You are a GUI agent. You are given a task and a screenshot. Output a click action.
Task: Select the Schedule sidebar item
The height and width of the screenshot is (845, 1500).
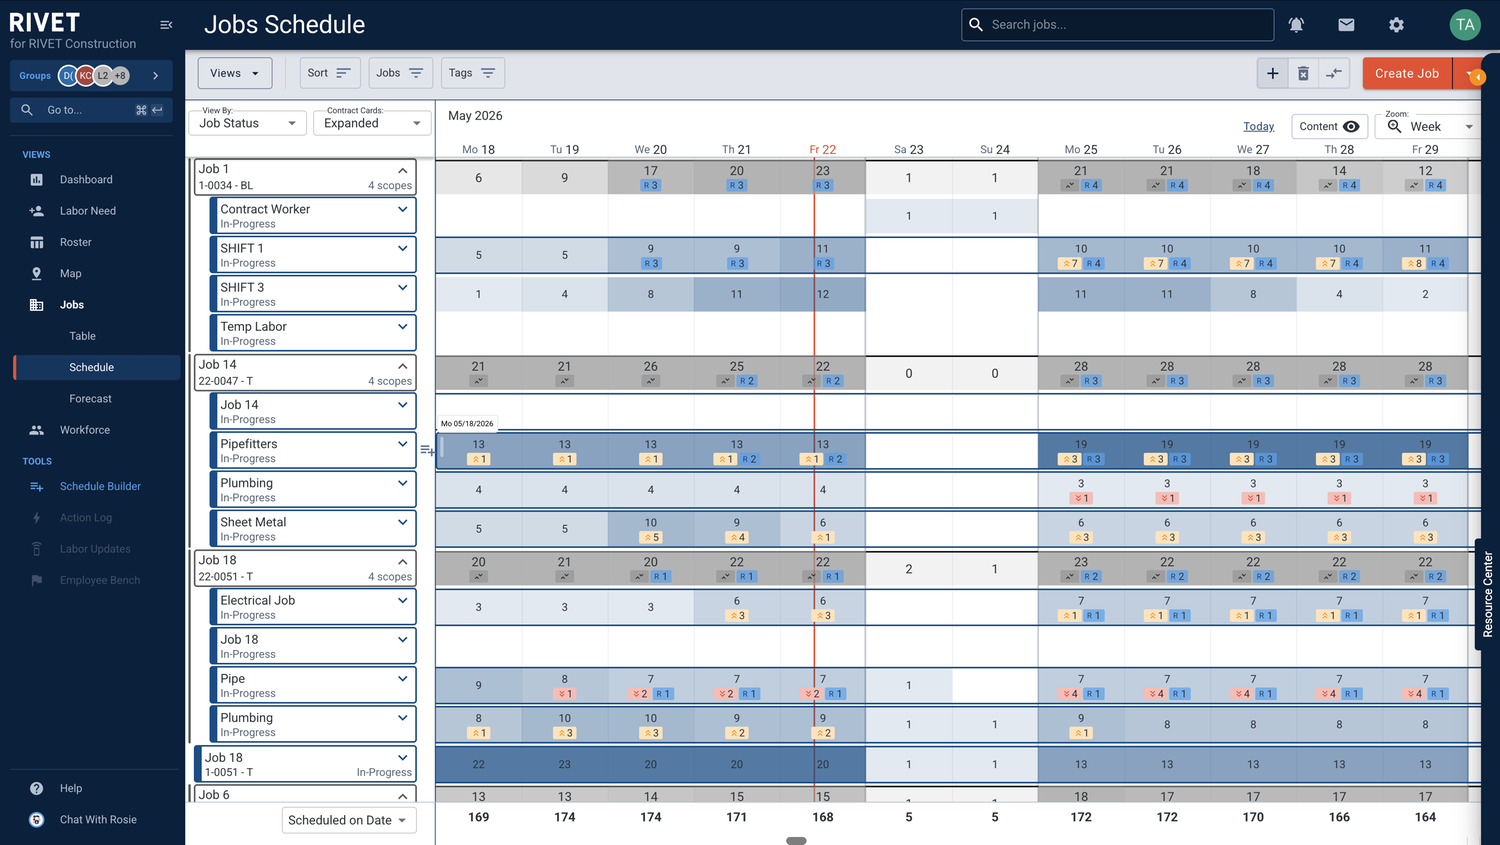(x=97, y=367)
